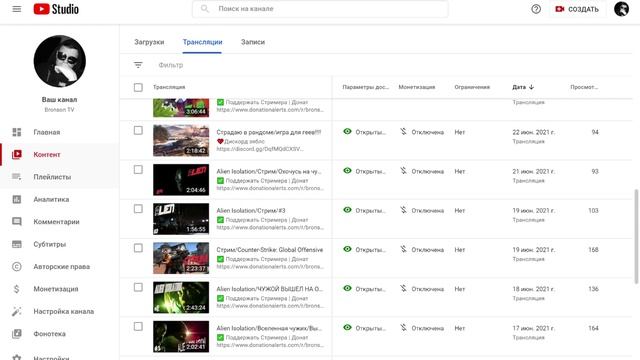
Task: Change visibility of 18 июн. stream
Action: coord(364,289)
